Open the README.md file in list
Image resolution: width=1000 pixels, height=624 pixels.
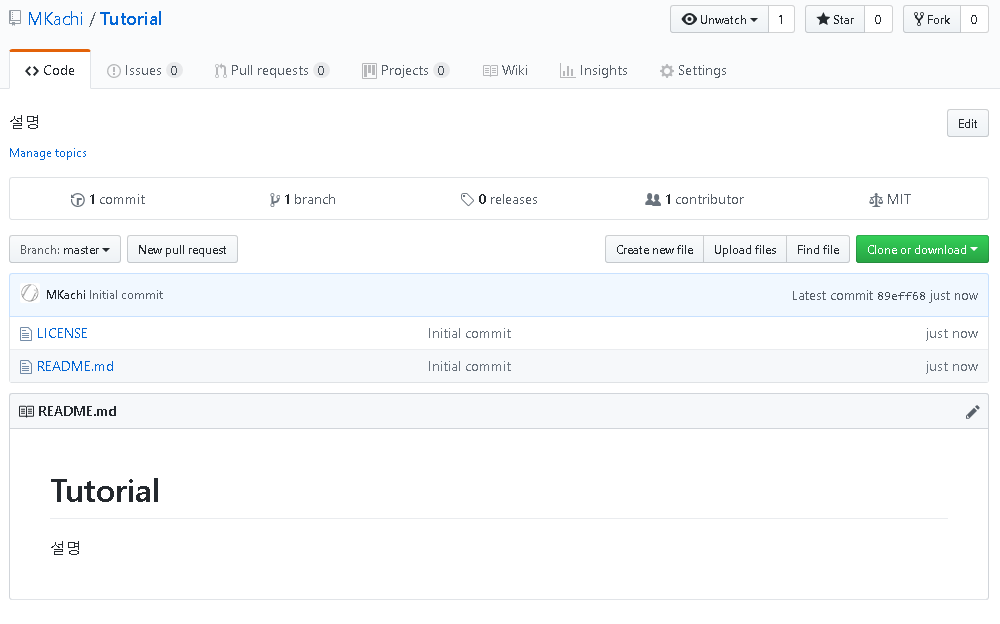pyautogui.click(x=75, y=367)
